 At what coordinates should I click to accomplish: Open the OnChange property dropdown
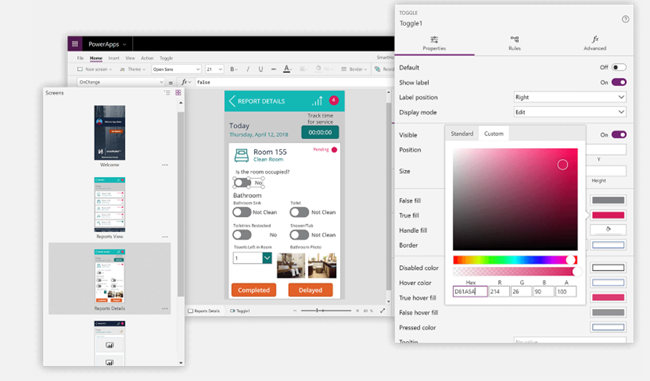click(121, 82)
